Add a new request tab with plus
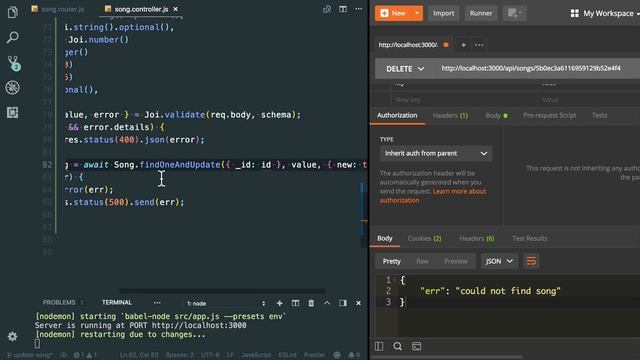640x360 pixels. click(x=464, y=45)
